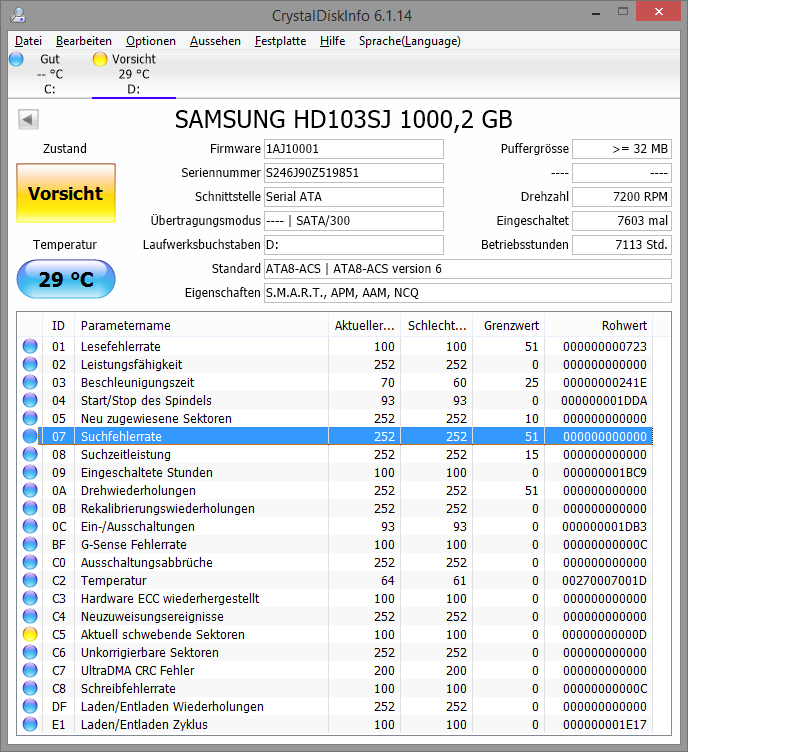Click the status orb of Laden/Entladen Wiederholungen row
Viewport: 800px width, 752px height.
click(x=30, y=706)
